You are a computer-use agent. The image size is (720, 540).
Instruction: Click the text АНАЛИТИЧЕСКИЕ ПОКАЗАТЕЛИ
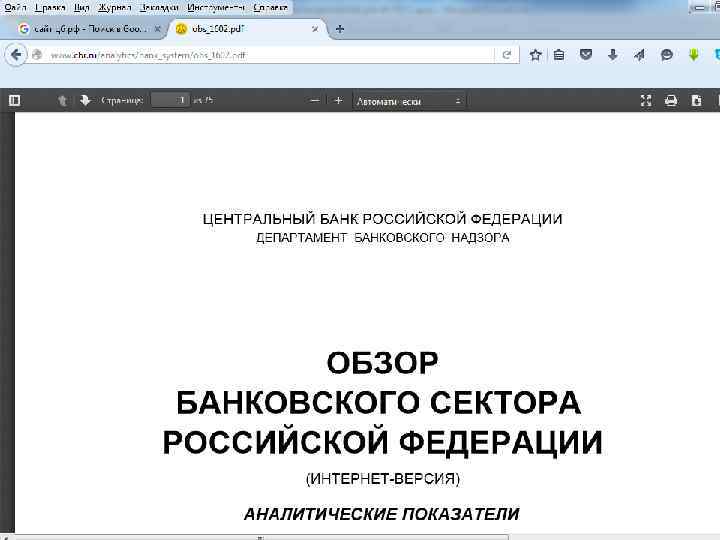click(382, 514)
